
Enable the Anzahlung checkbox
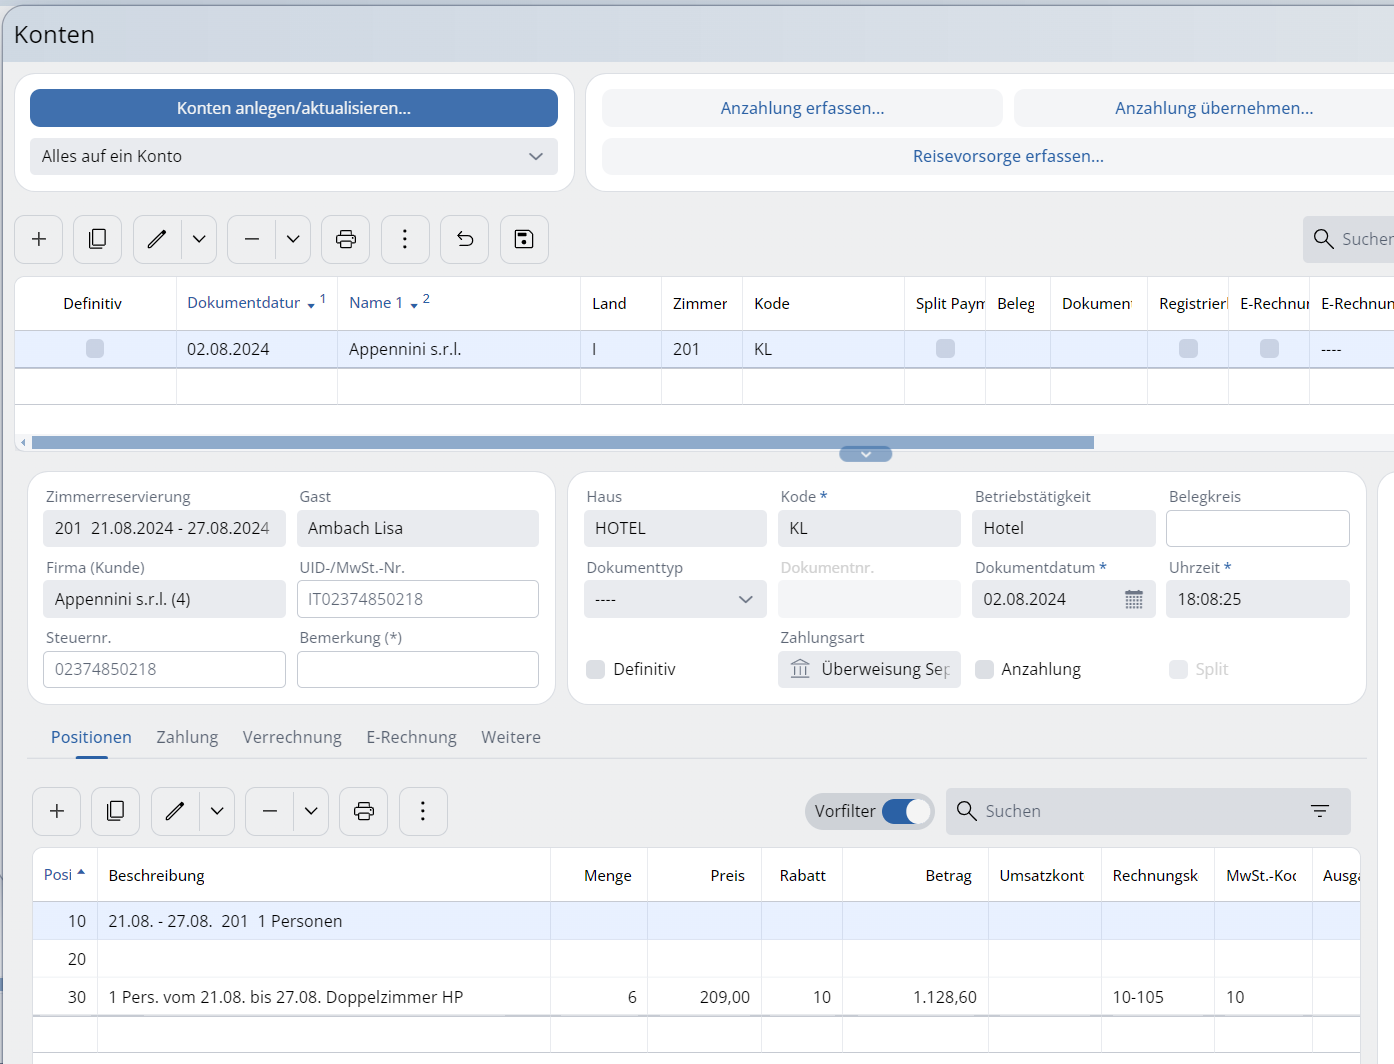tap(985, 669)
